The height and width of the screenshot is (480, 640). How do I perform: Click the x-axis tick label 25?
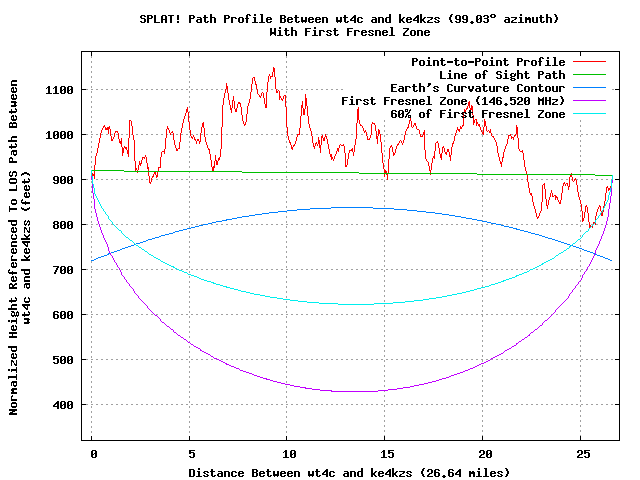[x=583, y=454]
